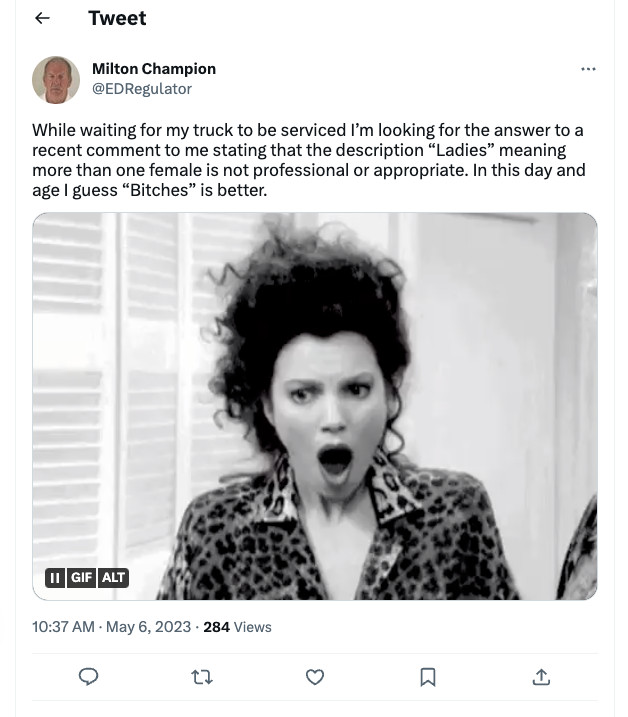Click the share upload icon
628x717 pixels.
[541, 677]
